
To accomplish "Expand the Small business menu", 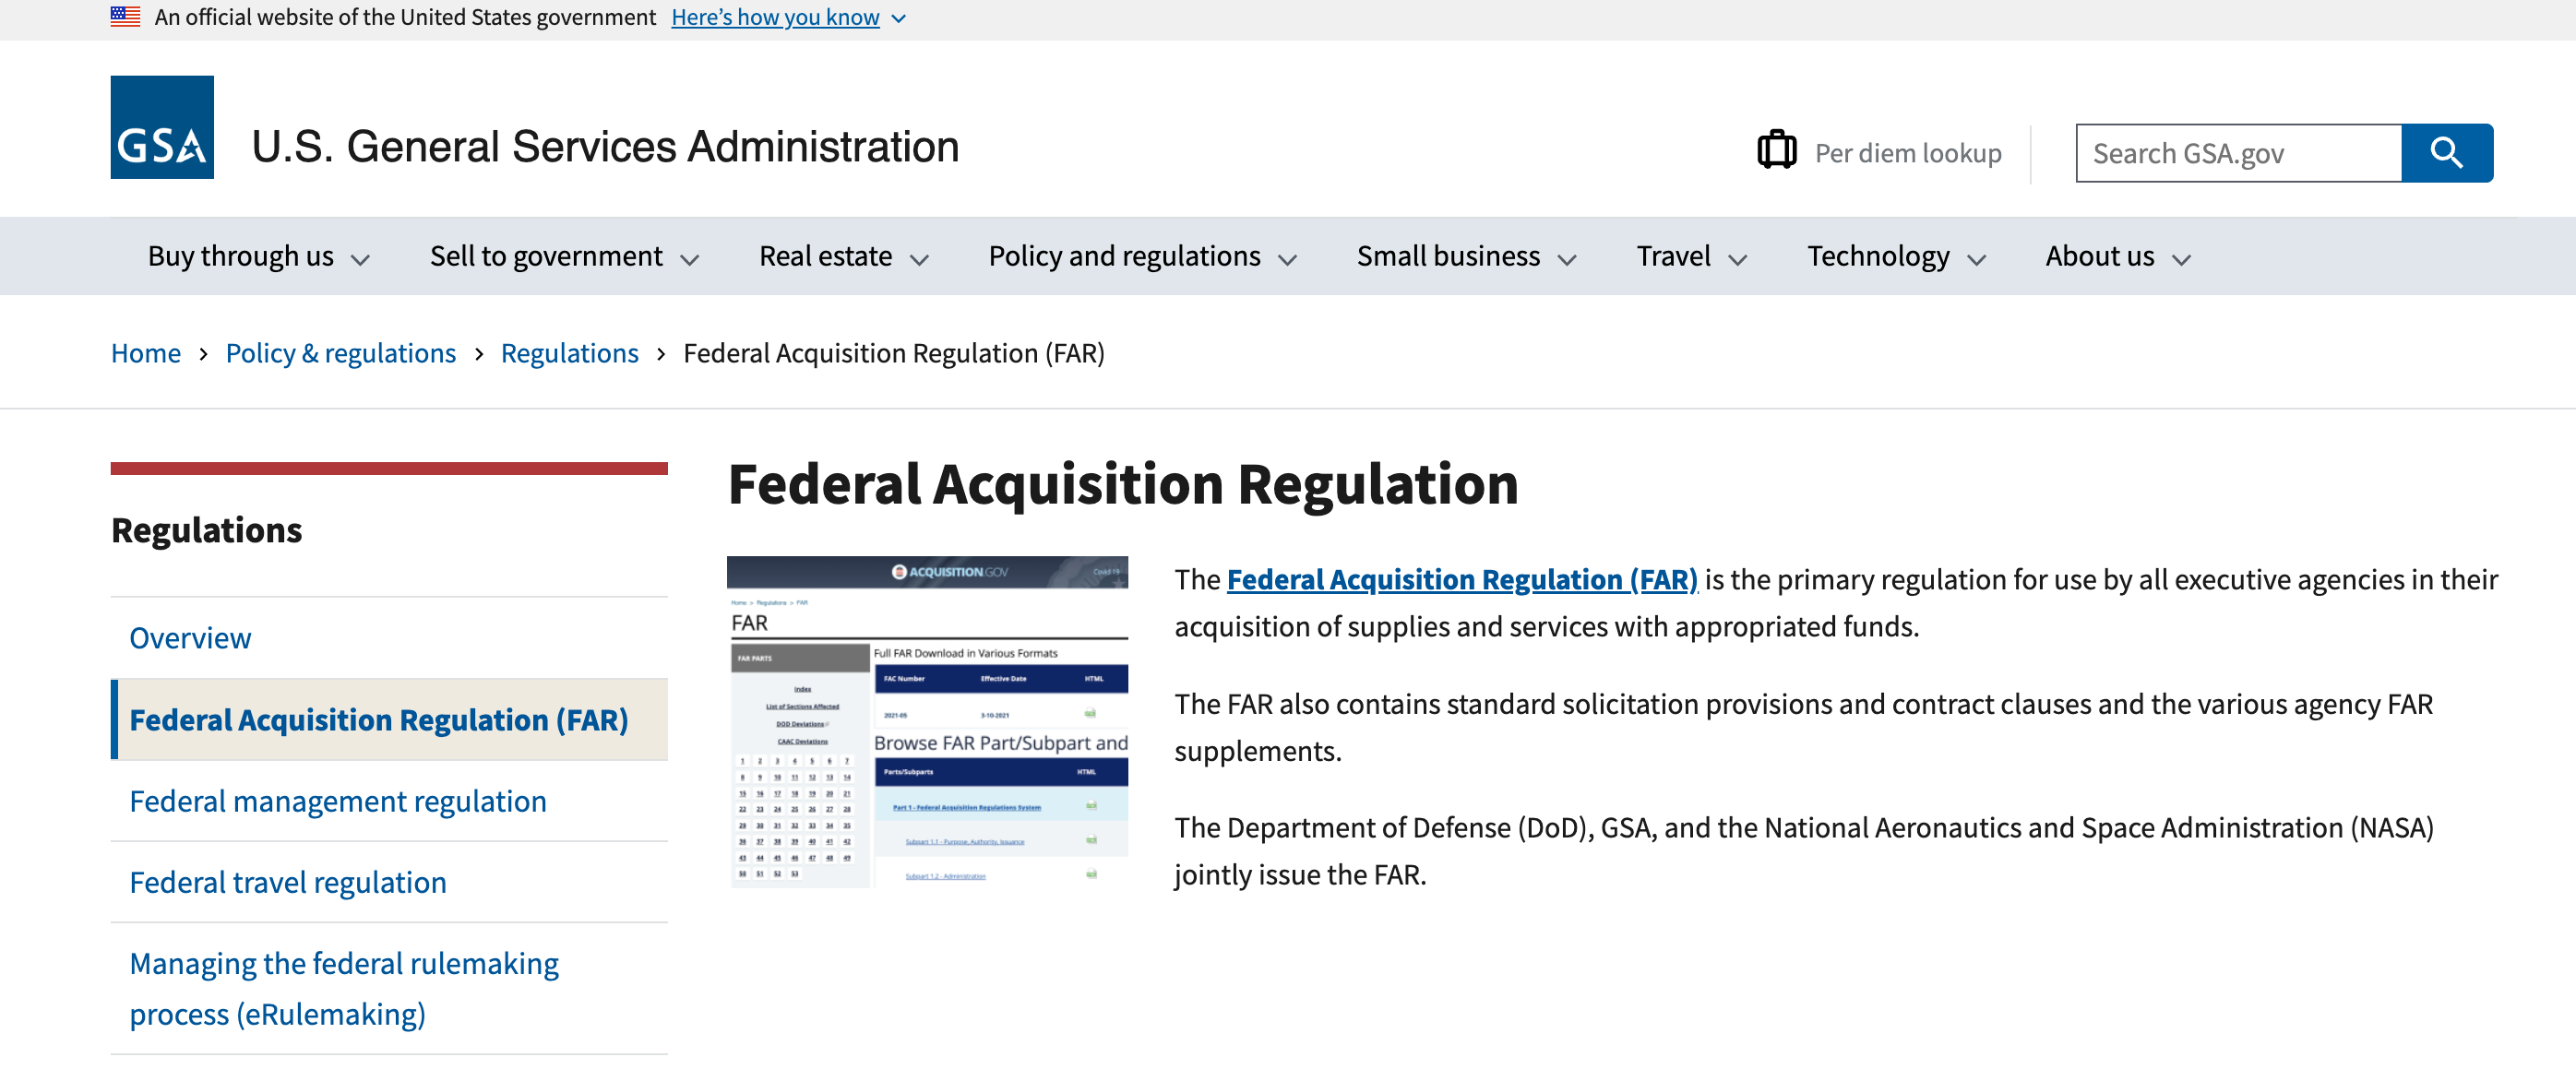I will tap(1465, 257).
